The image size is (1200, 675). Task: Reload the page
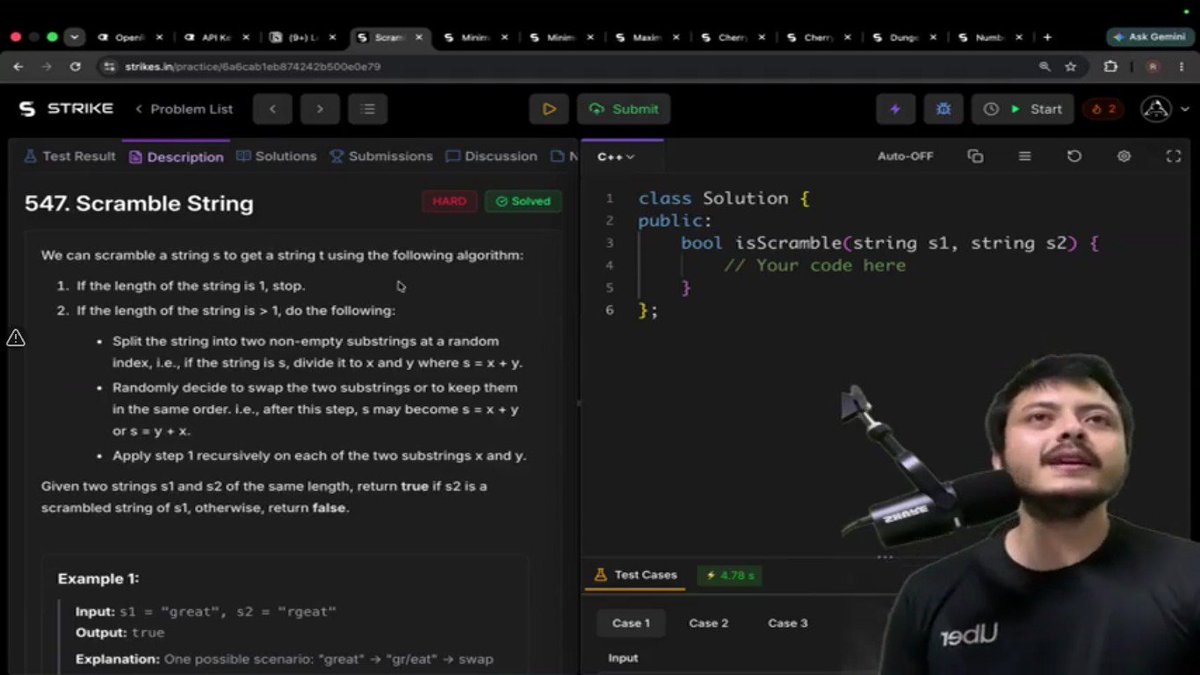[x=75, y=66]
